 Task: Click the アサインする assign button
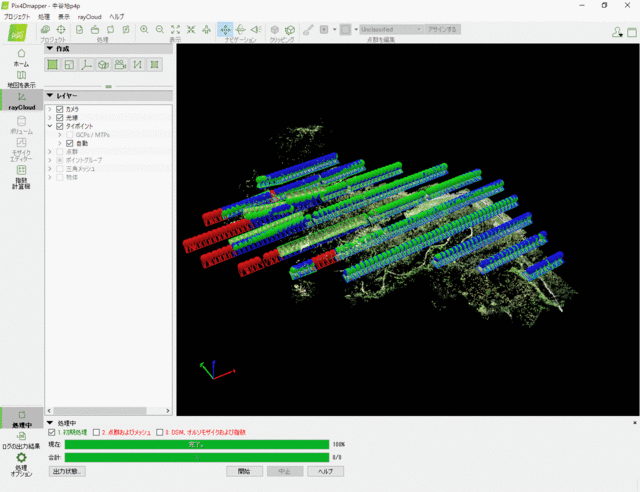442,29
